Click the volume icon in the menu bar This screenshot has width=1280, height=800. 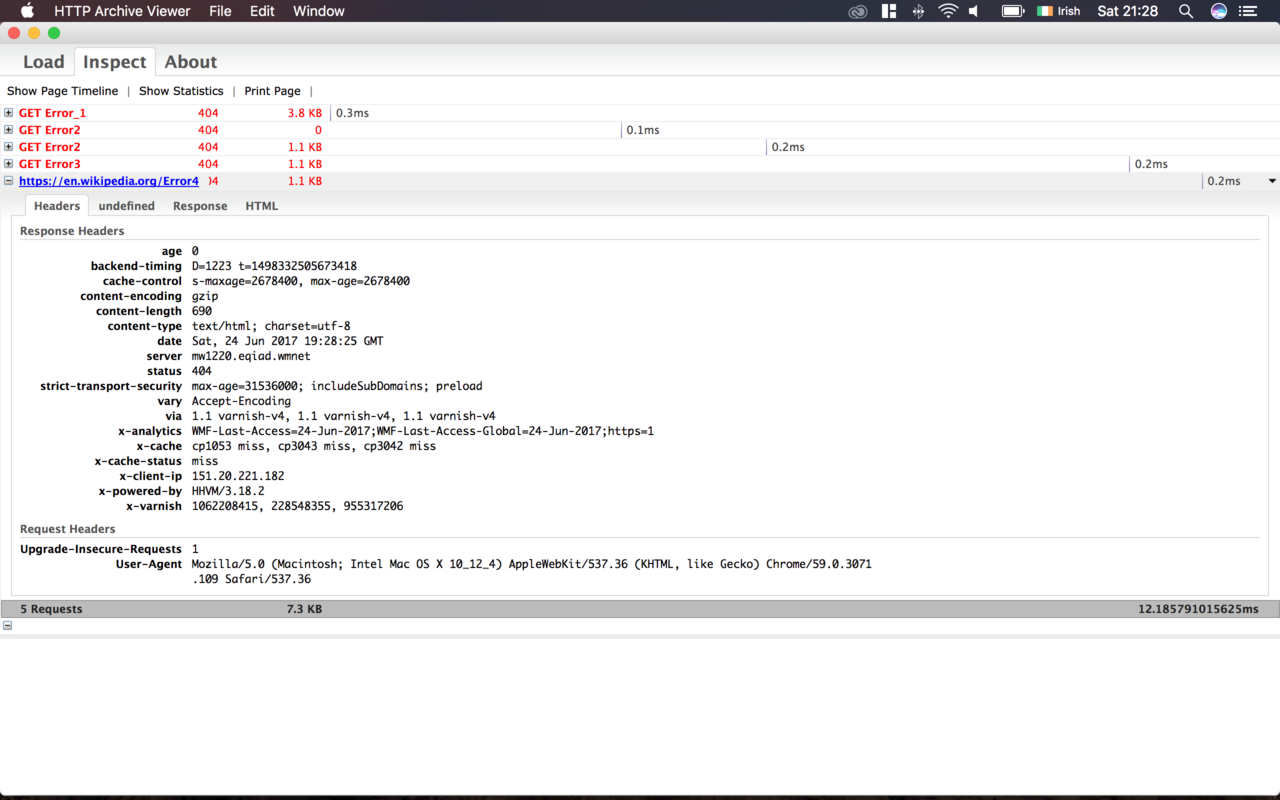(x=974, y=11)
